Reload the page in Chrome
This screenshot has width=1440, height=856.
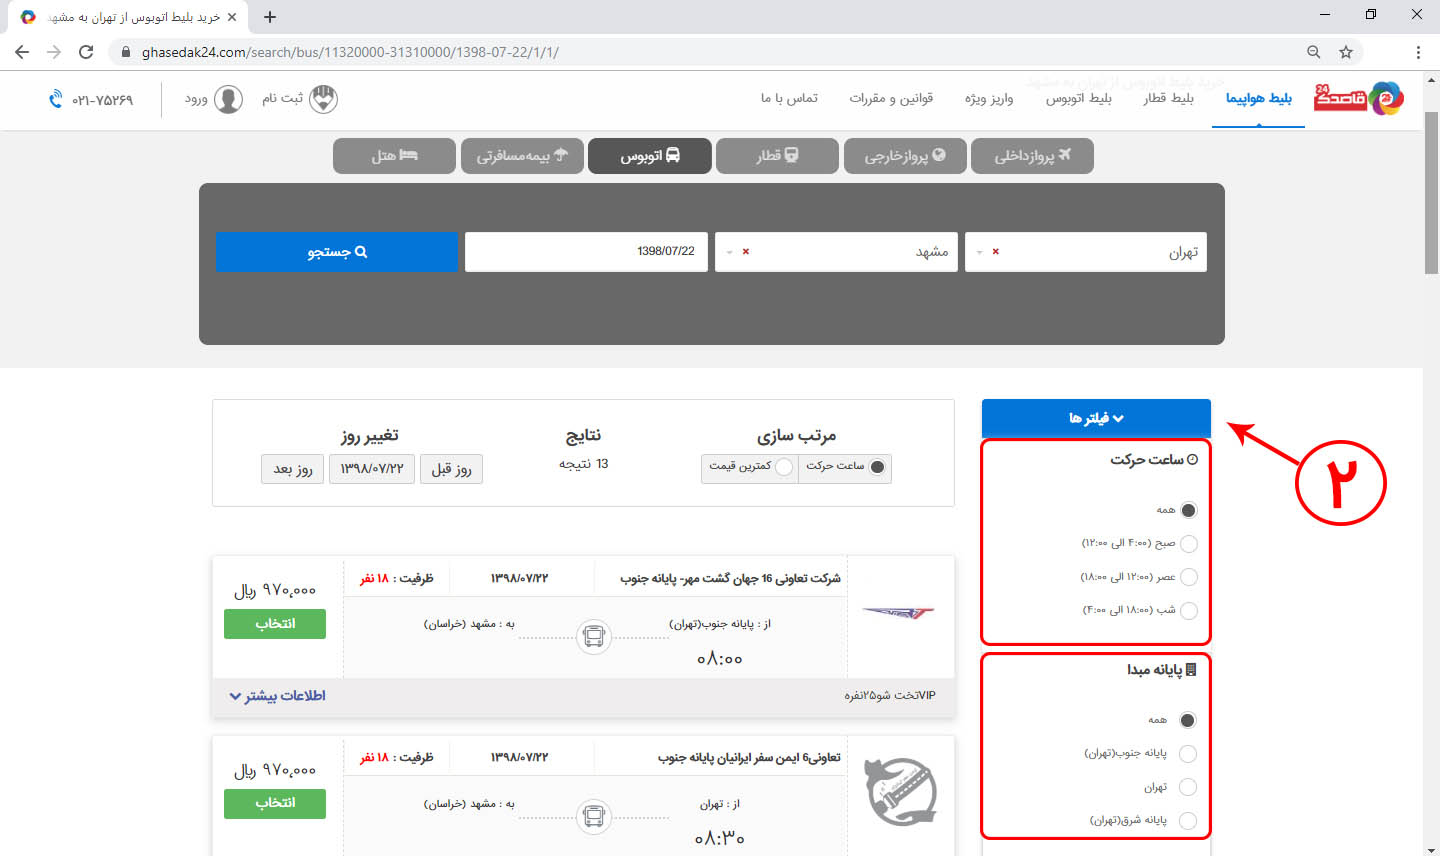pos(86,52)
